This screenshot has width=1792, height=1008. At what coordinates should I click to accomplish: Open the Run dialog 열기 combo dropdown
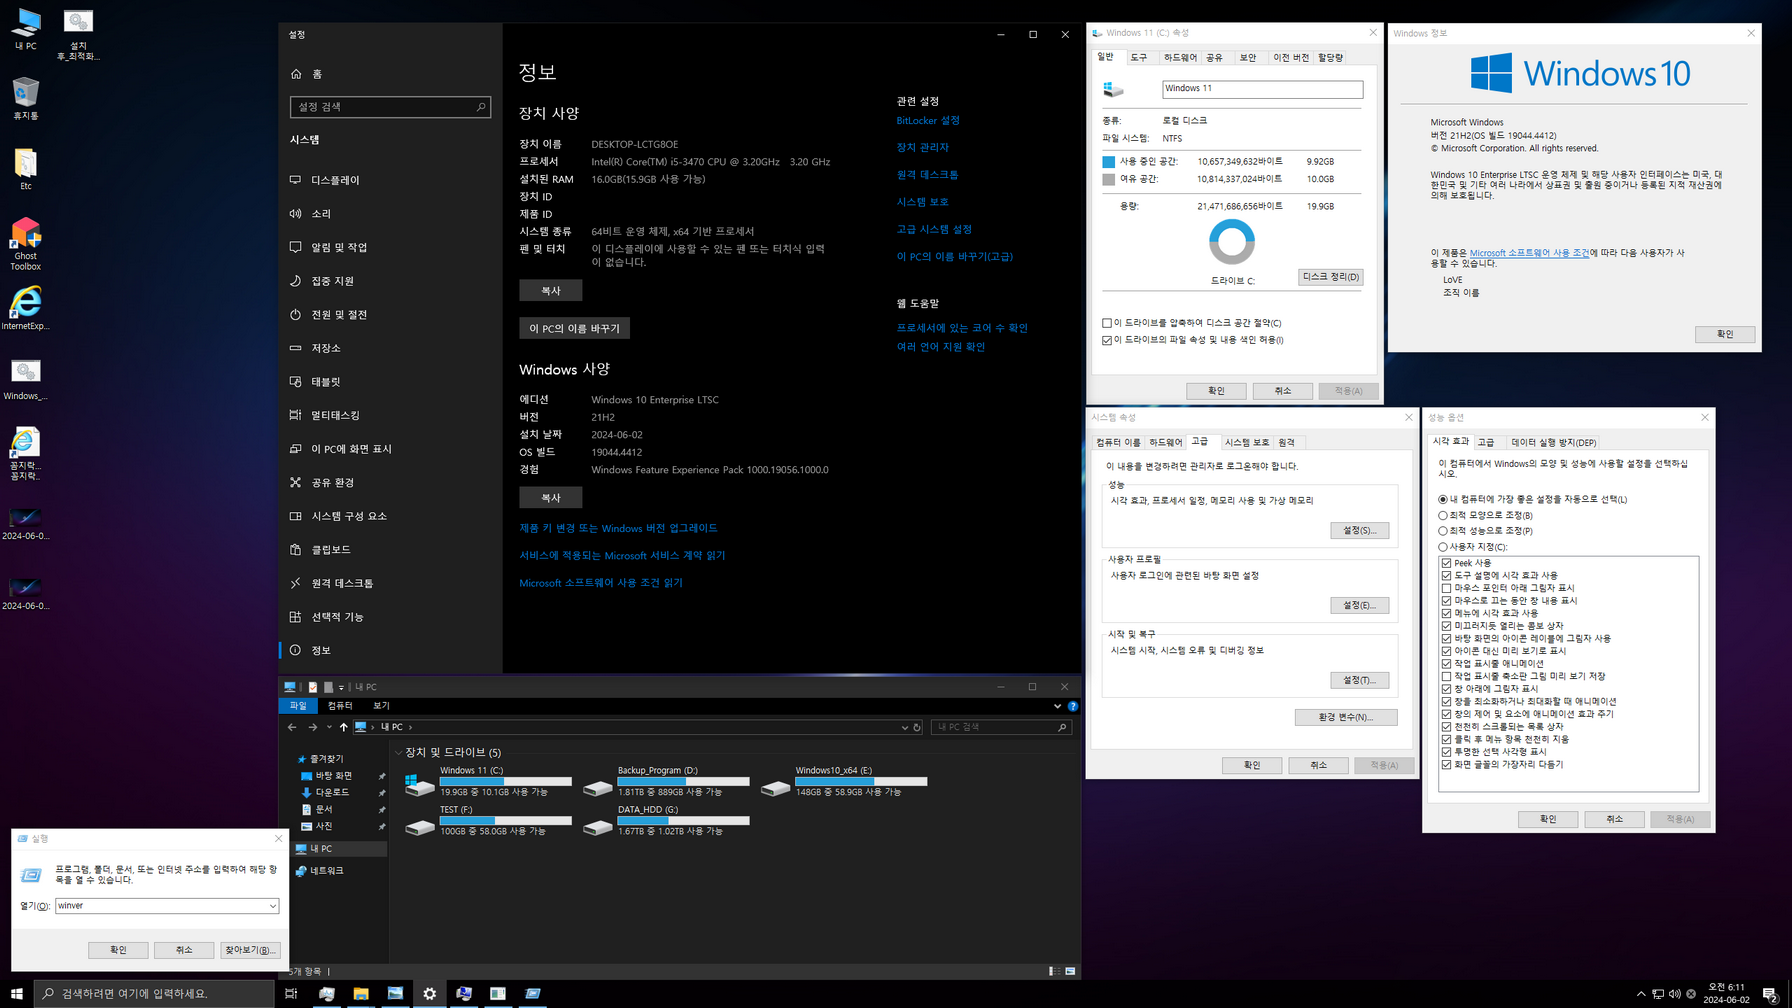tap(272, 906)
